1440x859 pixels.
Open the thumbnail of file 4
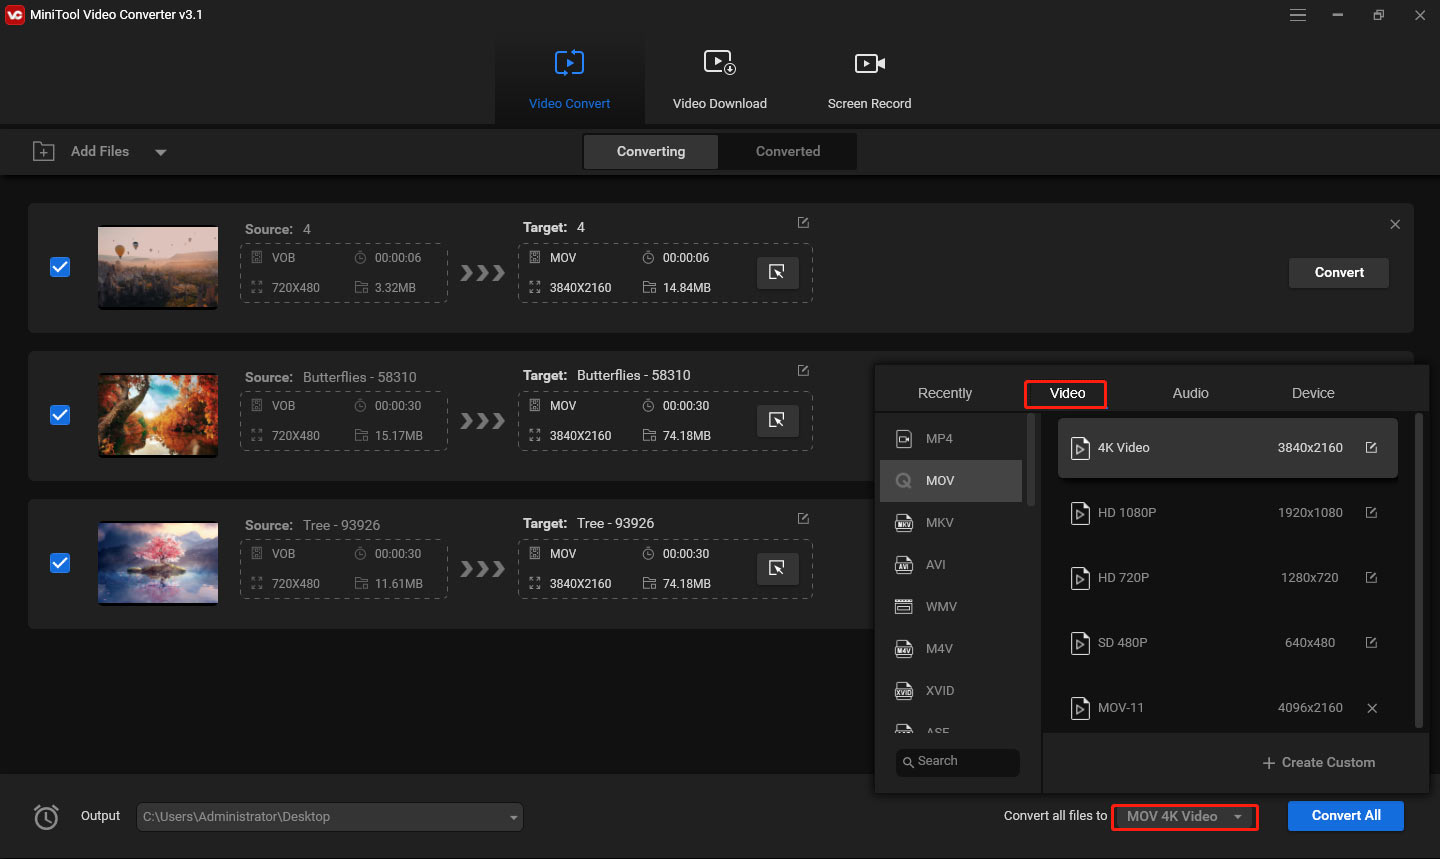(x=158, y=267)
